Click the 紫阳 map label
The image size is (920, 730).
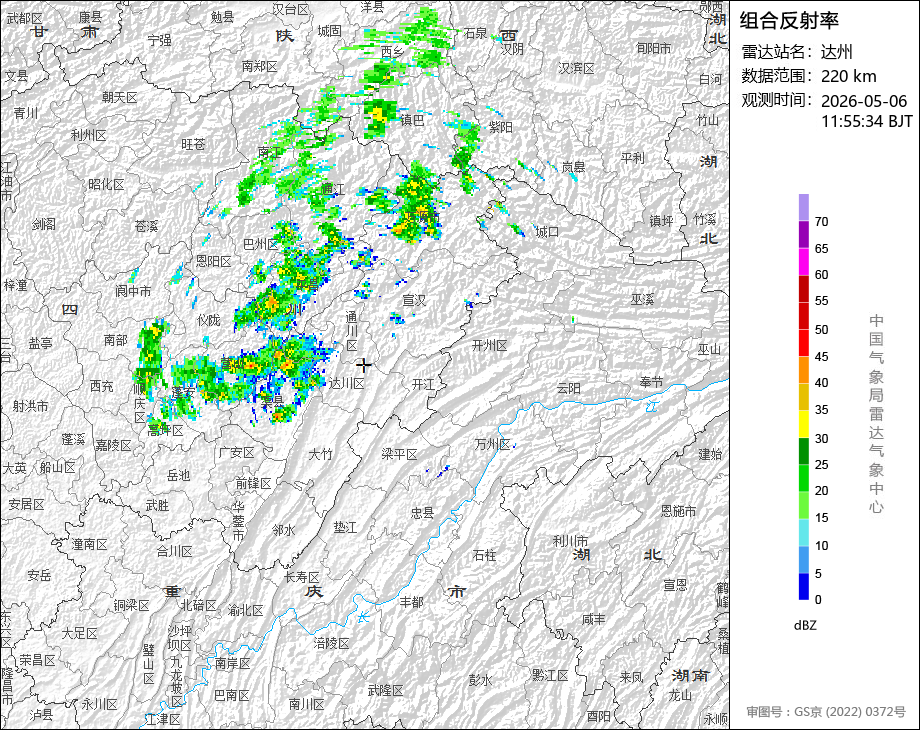click(x=500, y=127)
